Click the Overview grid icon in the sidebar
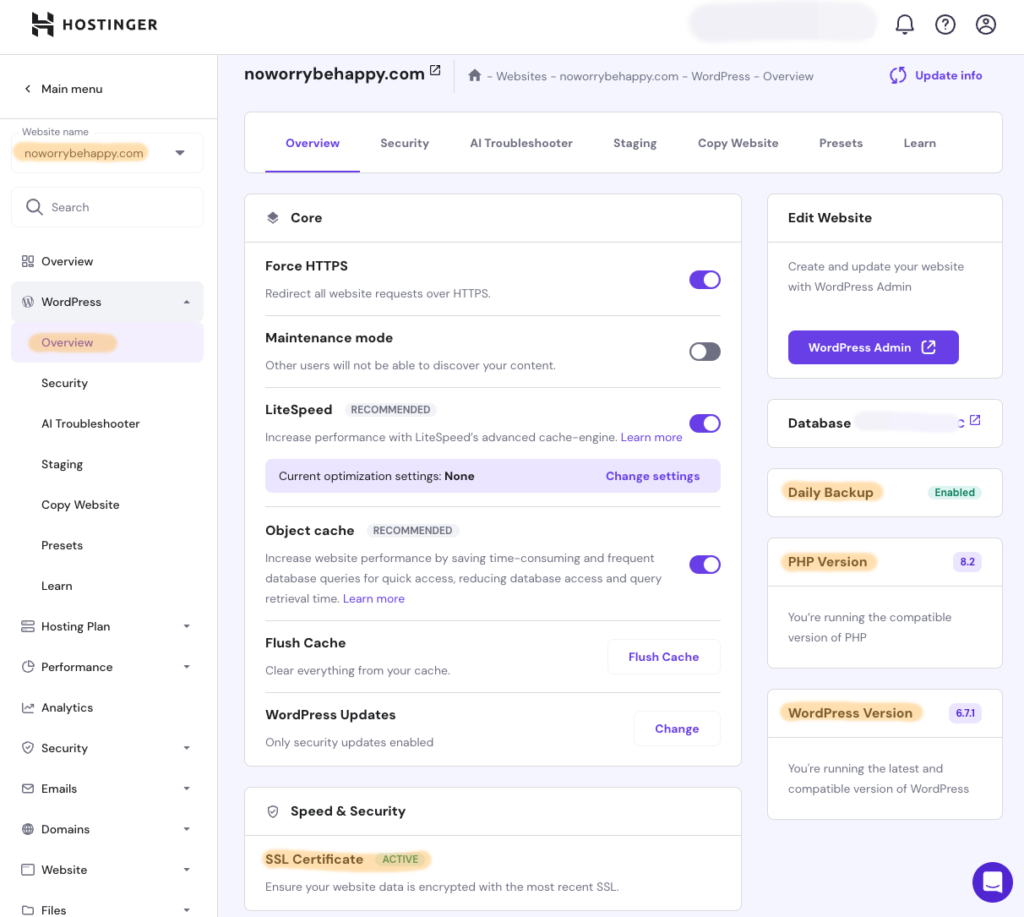 tap(27, 261)
